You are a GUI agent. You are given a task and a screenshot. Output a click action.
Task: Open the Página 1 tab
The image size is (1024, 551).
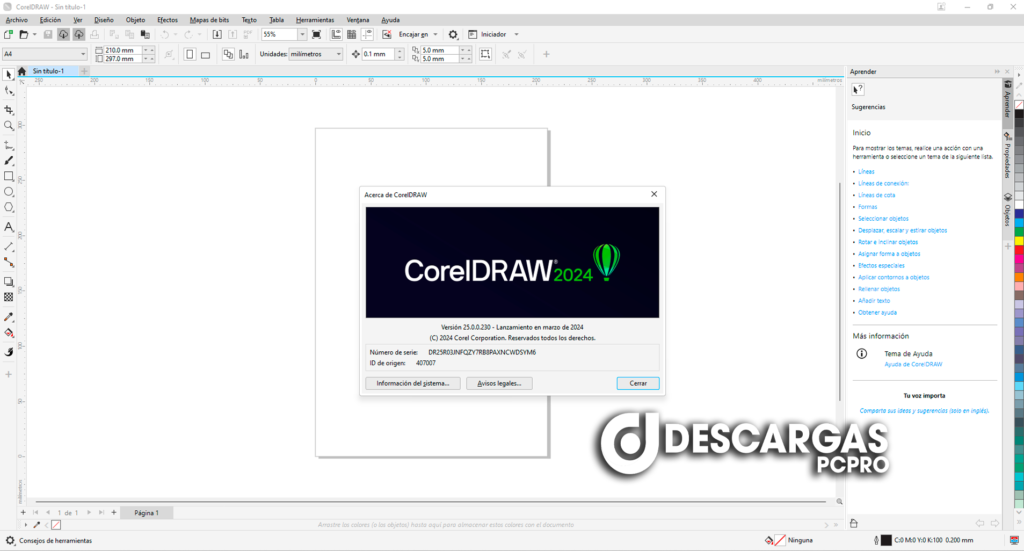(x=147, y=512)
